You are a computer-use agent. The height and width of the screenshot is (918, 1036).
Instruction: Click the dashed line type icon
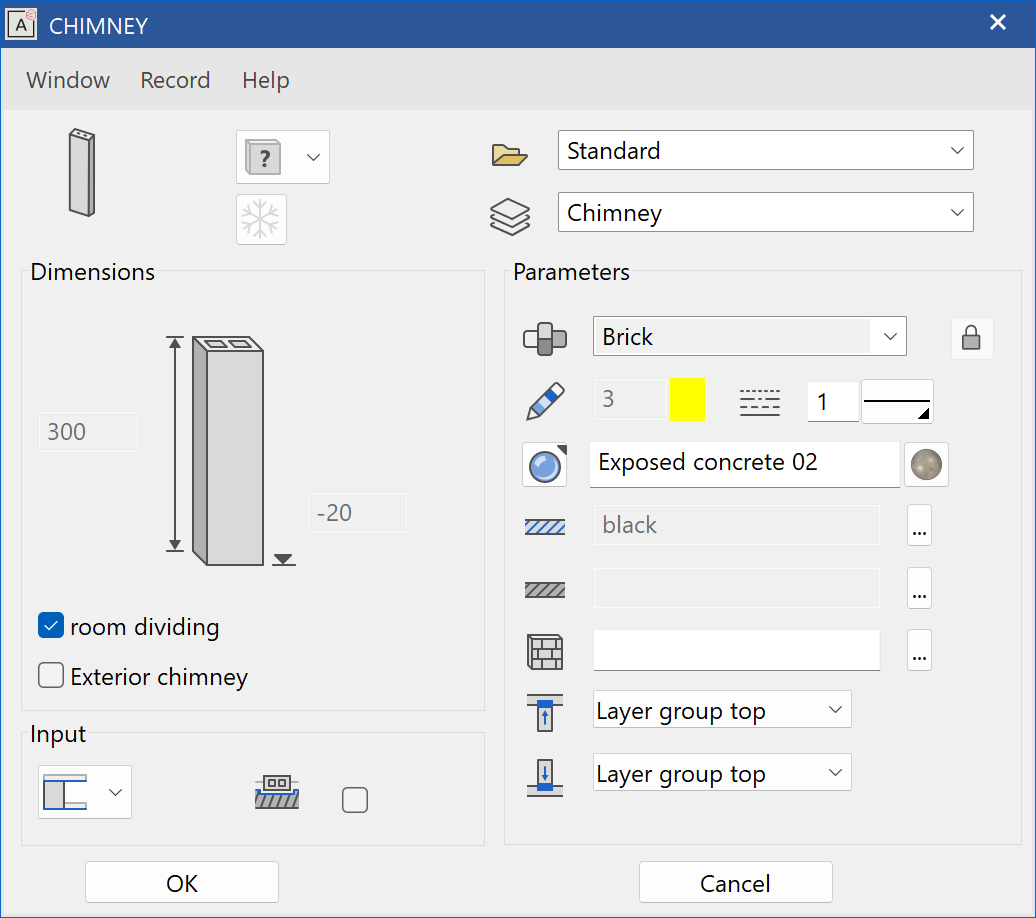[760, 402]
